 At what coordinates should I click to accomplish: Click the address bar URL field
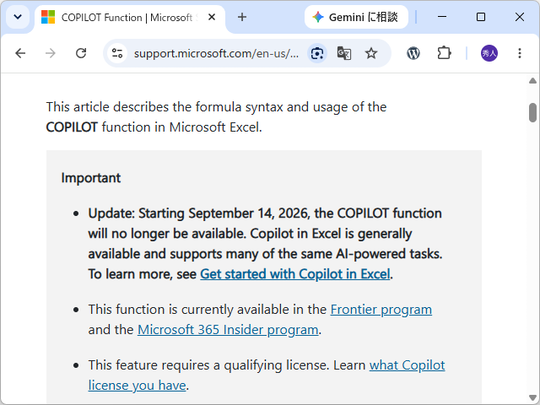point(216,53)
